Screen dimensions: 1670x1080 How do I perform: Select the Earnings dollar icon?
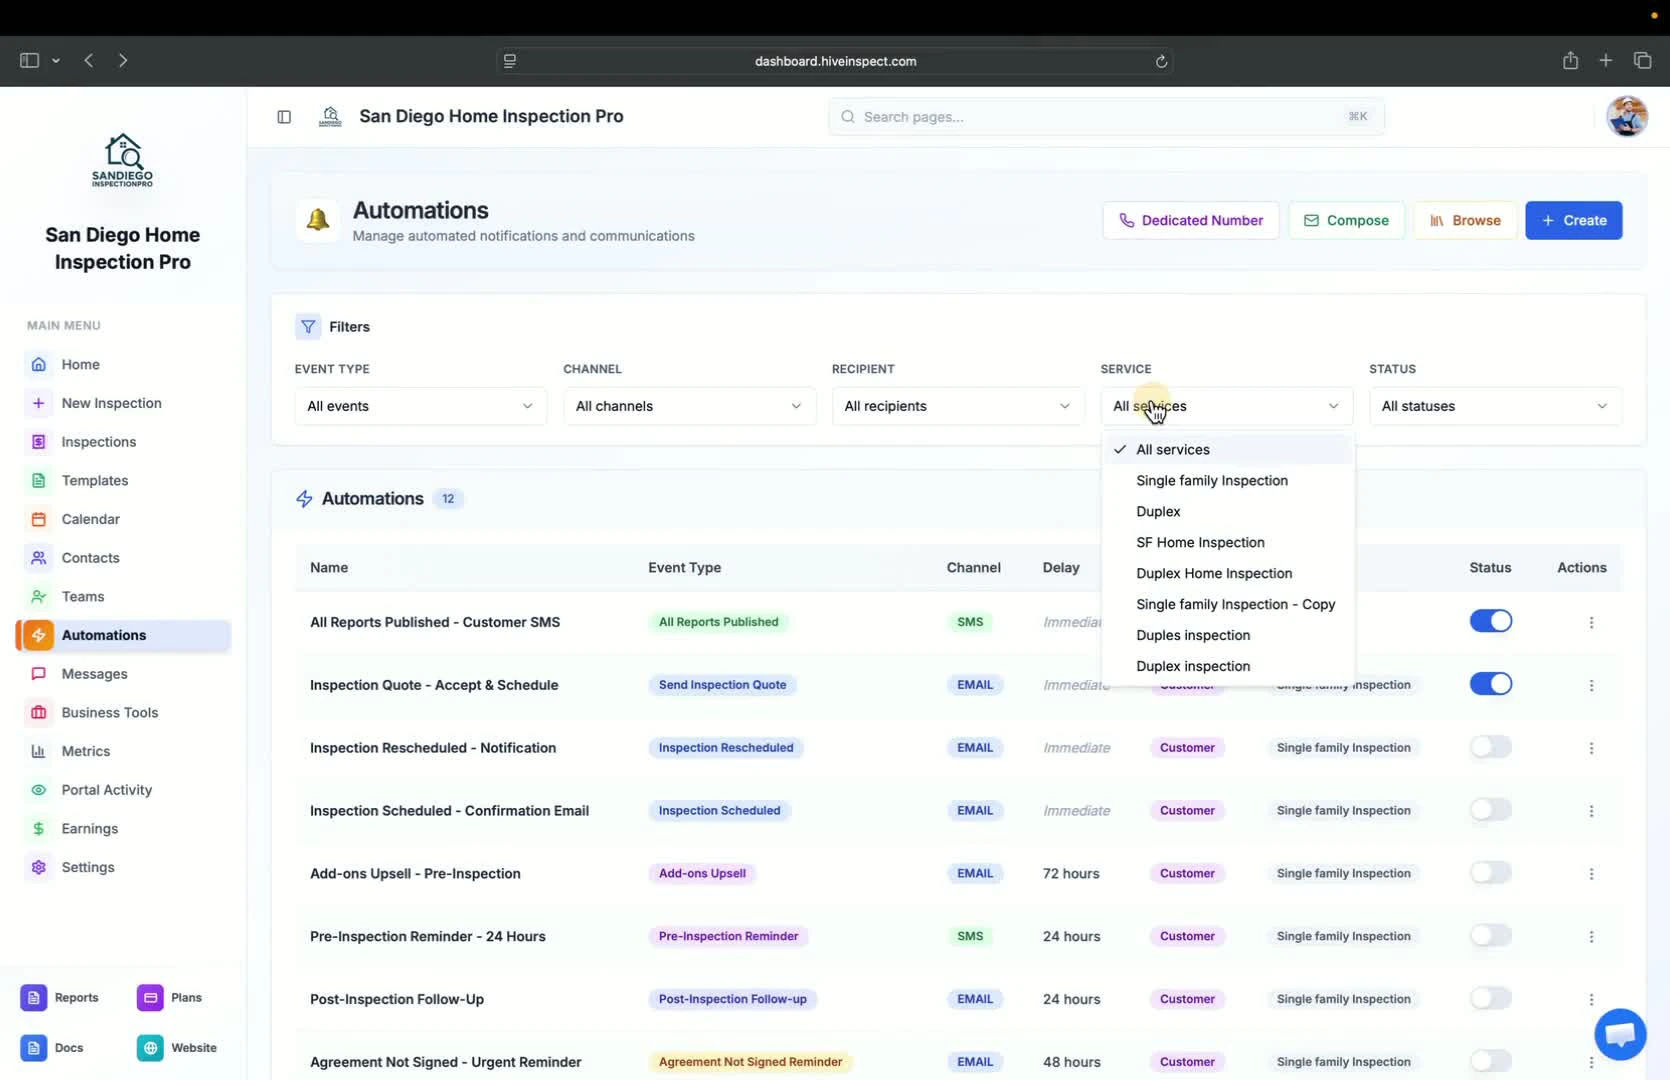click(38, 828)
